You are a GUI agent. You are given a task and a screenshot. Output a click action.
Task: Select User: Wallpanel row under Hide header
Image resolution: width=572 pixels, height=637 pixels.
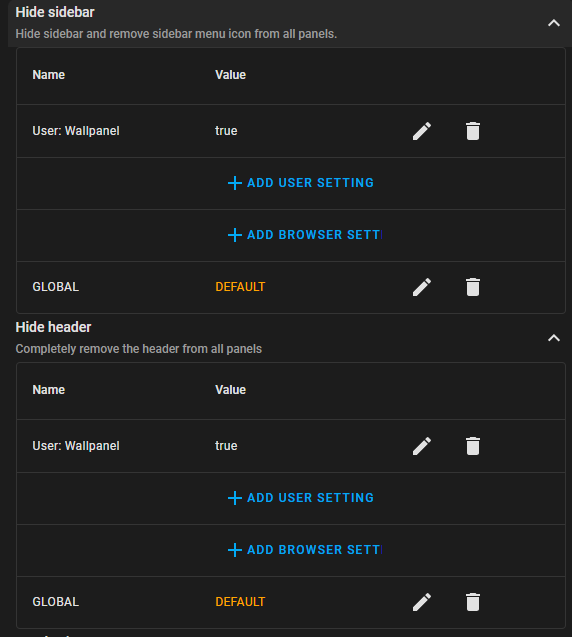click(291, 446)
